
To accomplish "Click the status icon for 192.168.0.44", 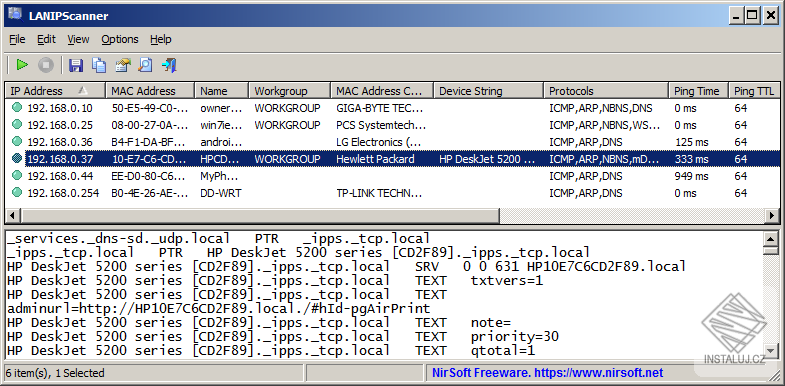I will (17, 176).
